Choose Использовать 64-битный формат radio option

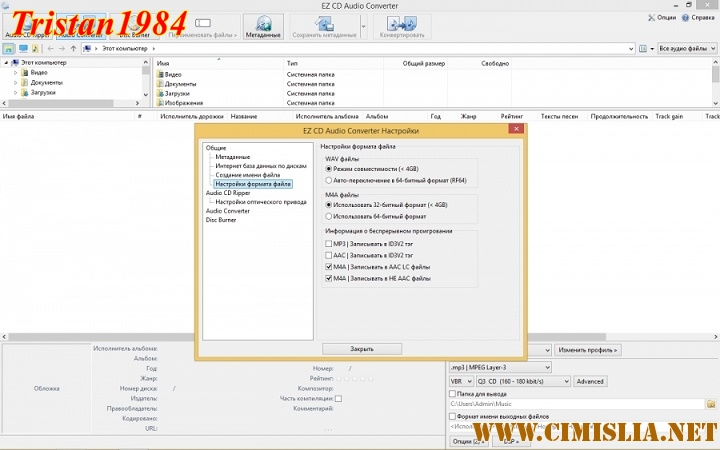pos(329,216)
